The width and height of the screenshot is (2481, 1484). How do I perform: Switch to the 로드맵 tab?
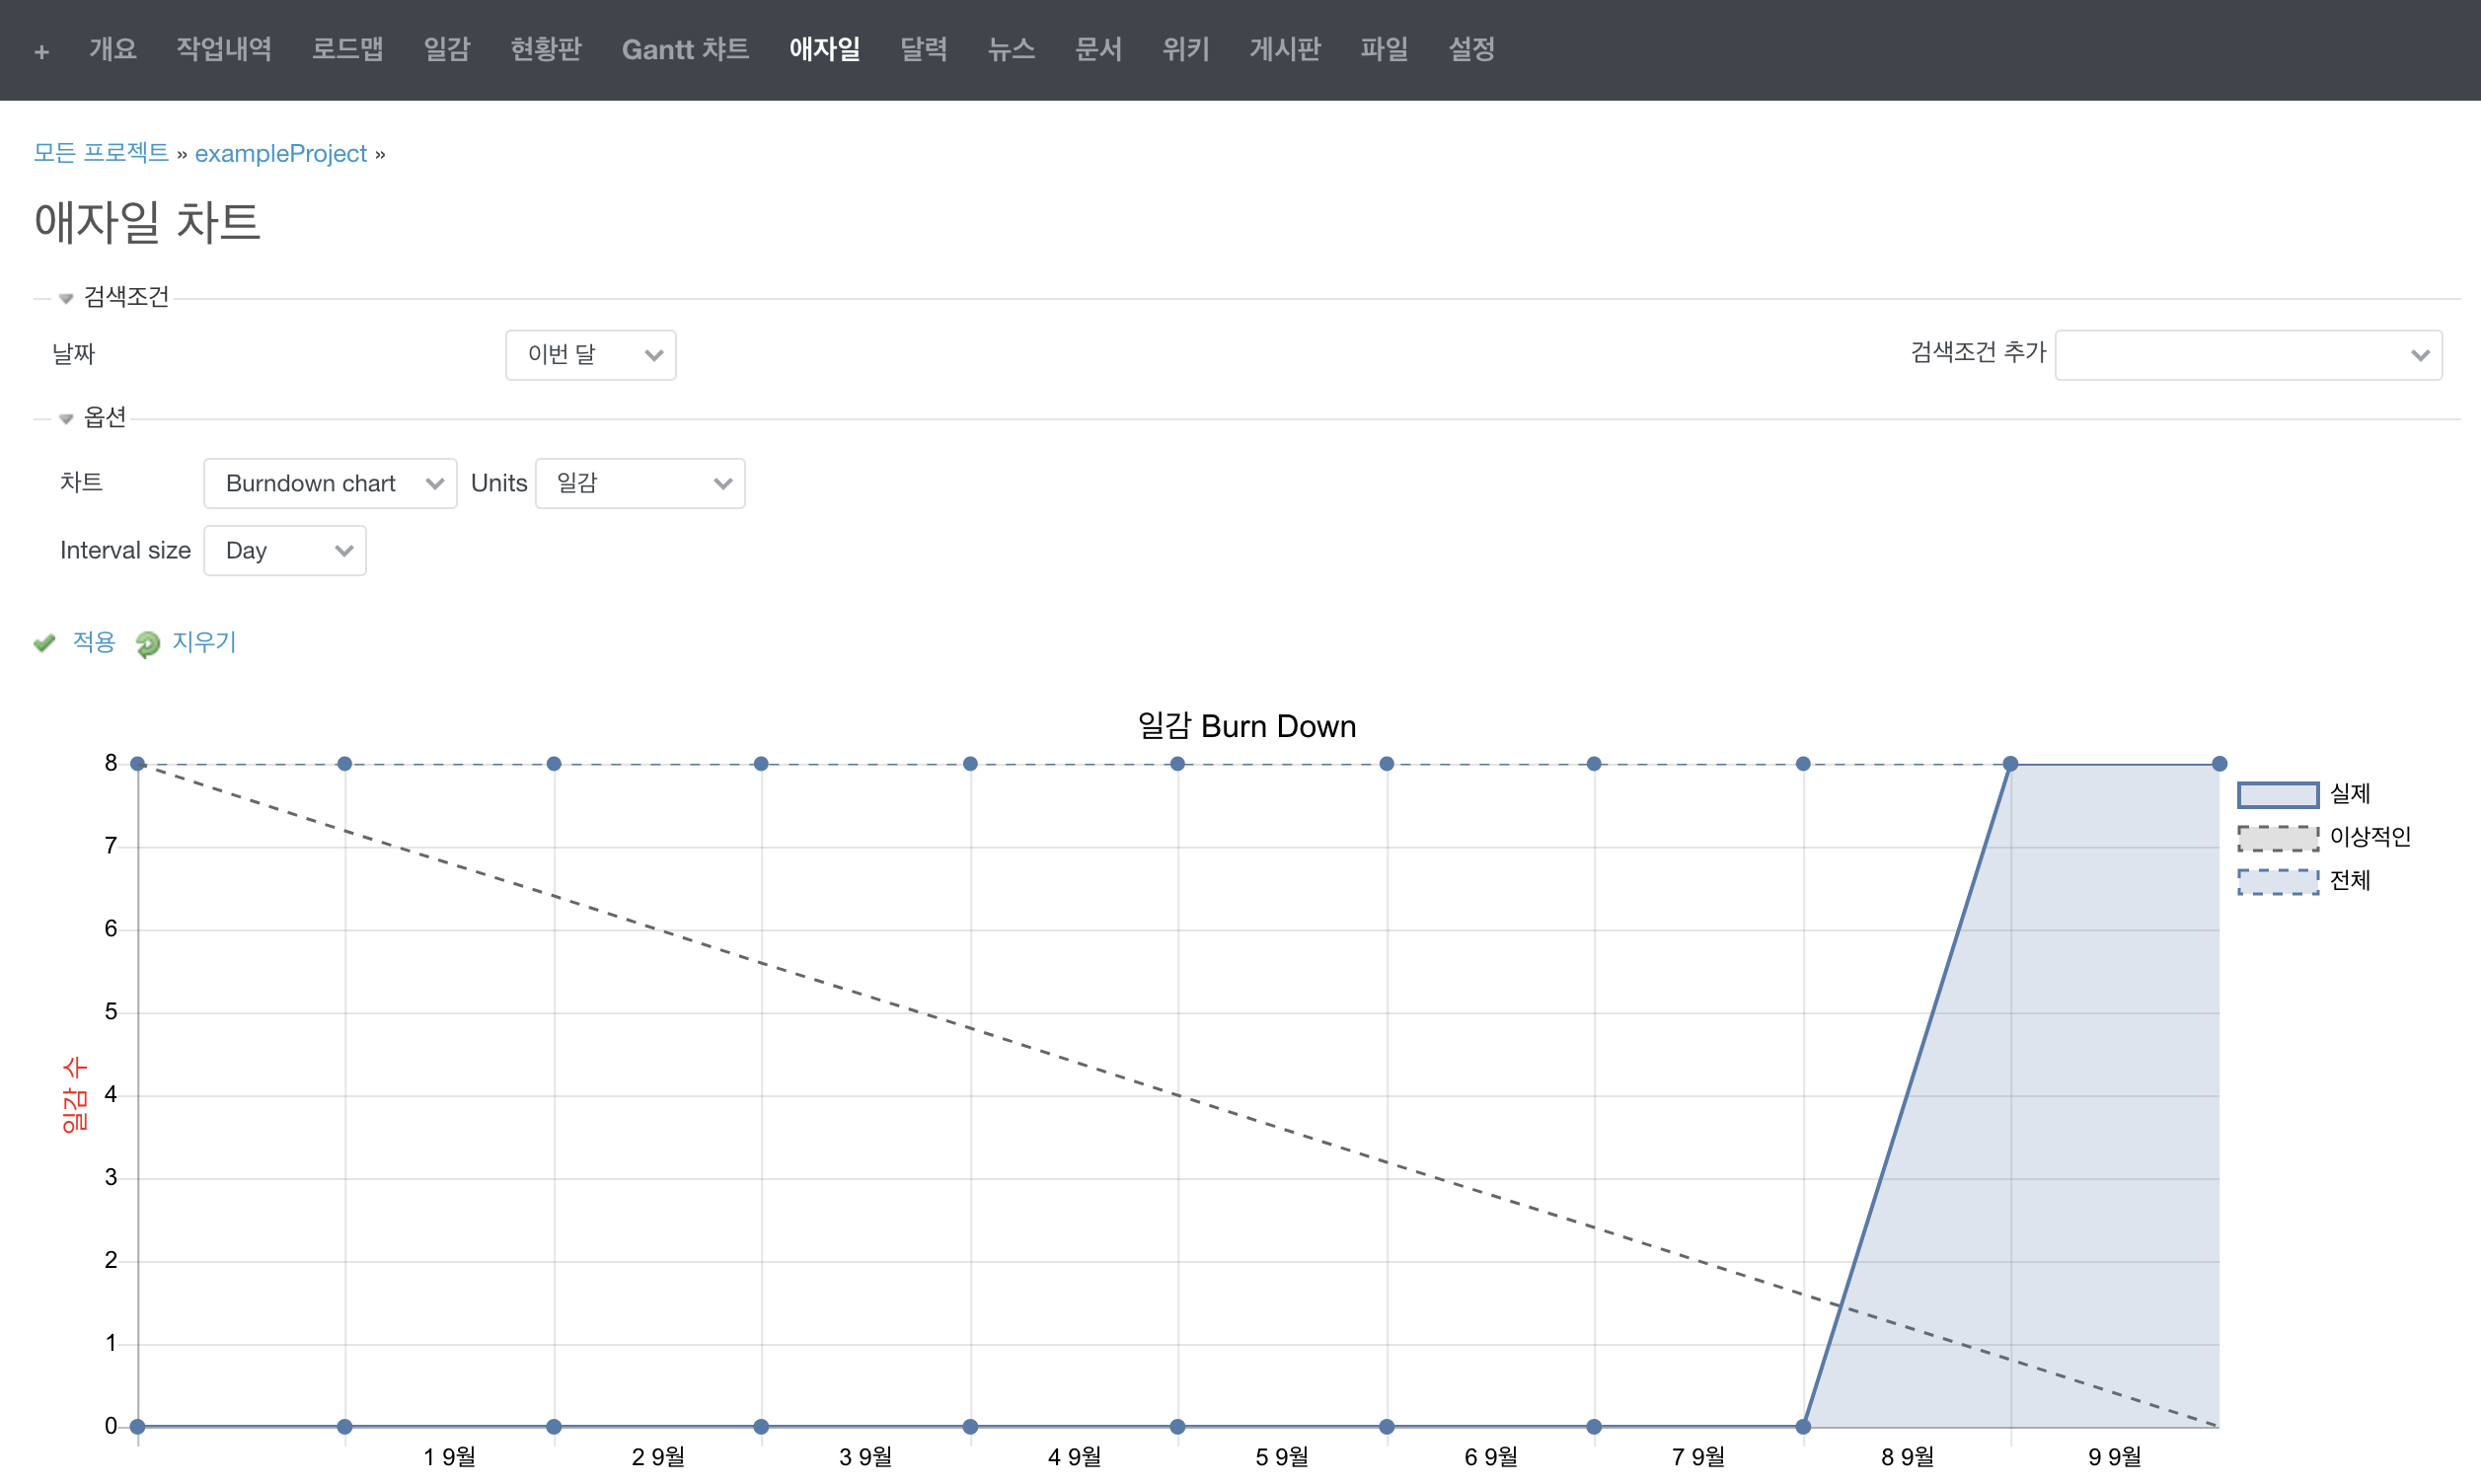[x=347, y=49]
